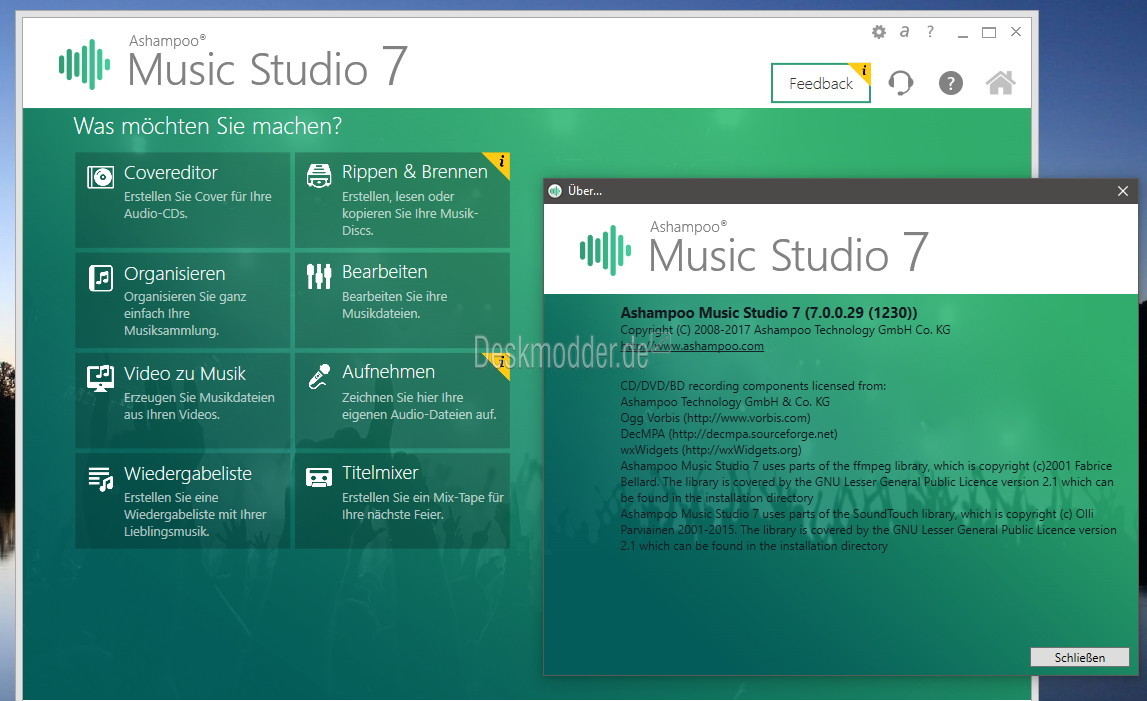Click 'Was möchten Sie machen?' heading

[x=208, y=126]
